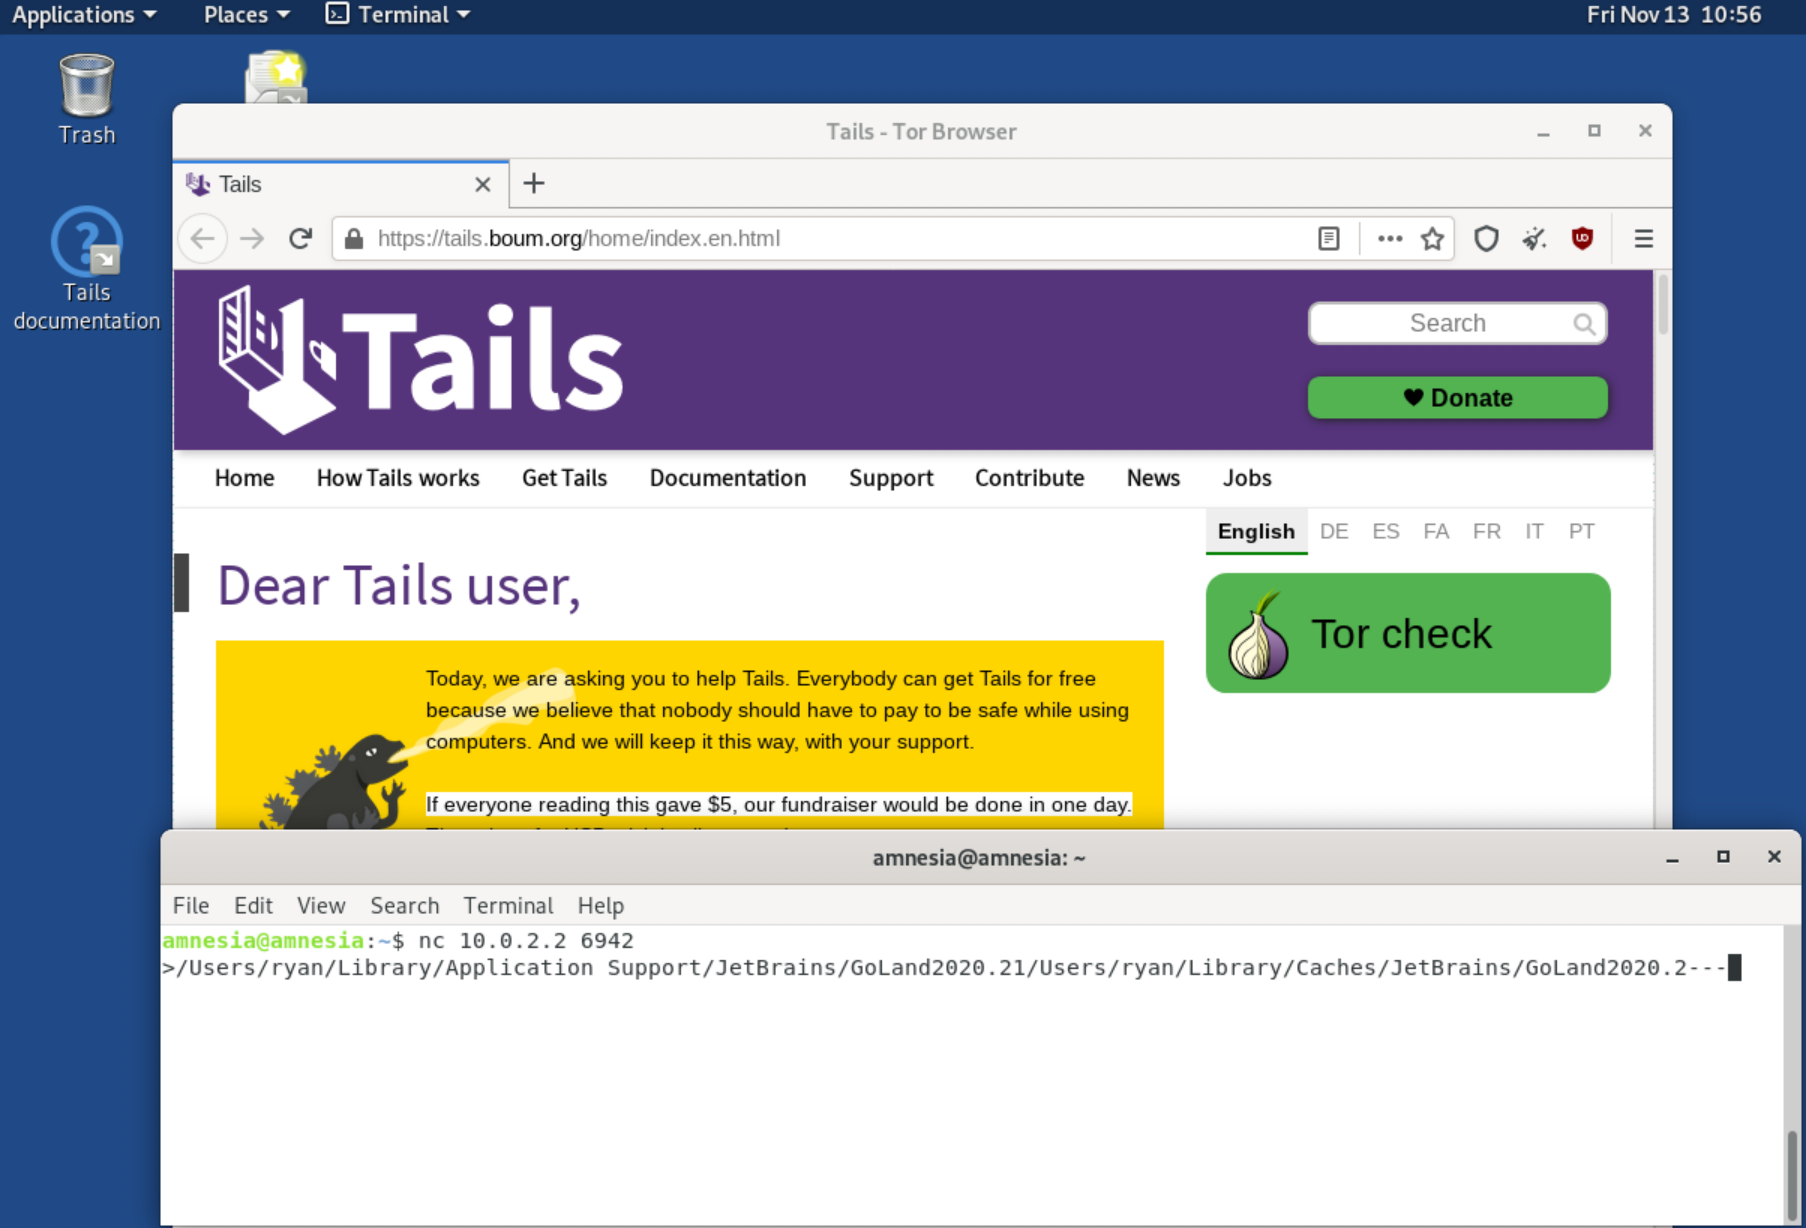Close the Tails browser tab

coord(482,185)
